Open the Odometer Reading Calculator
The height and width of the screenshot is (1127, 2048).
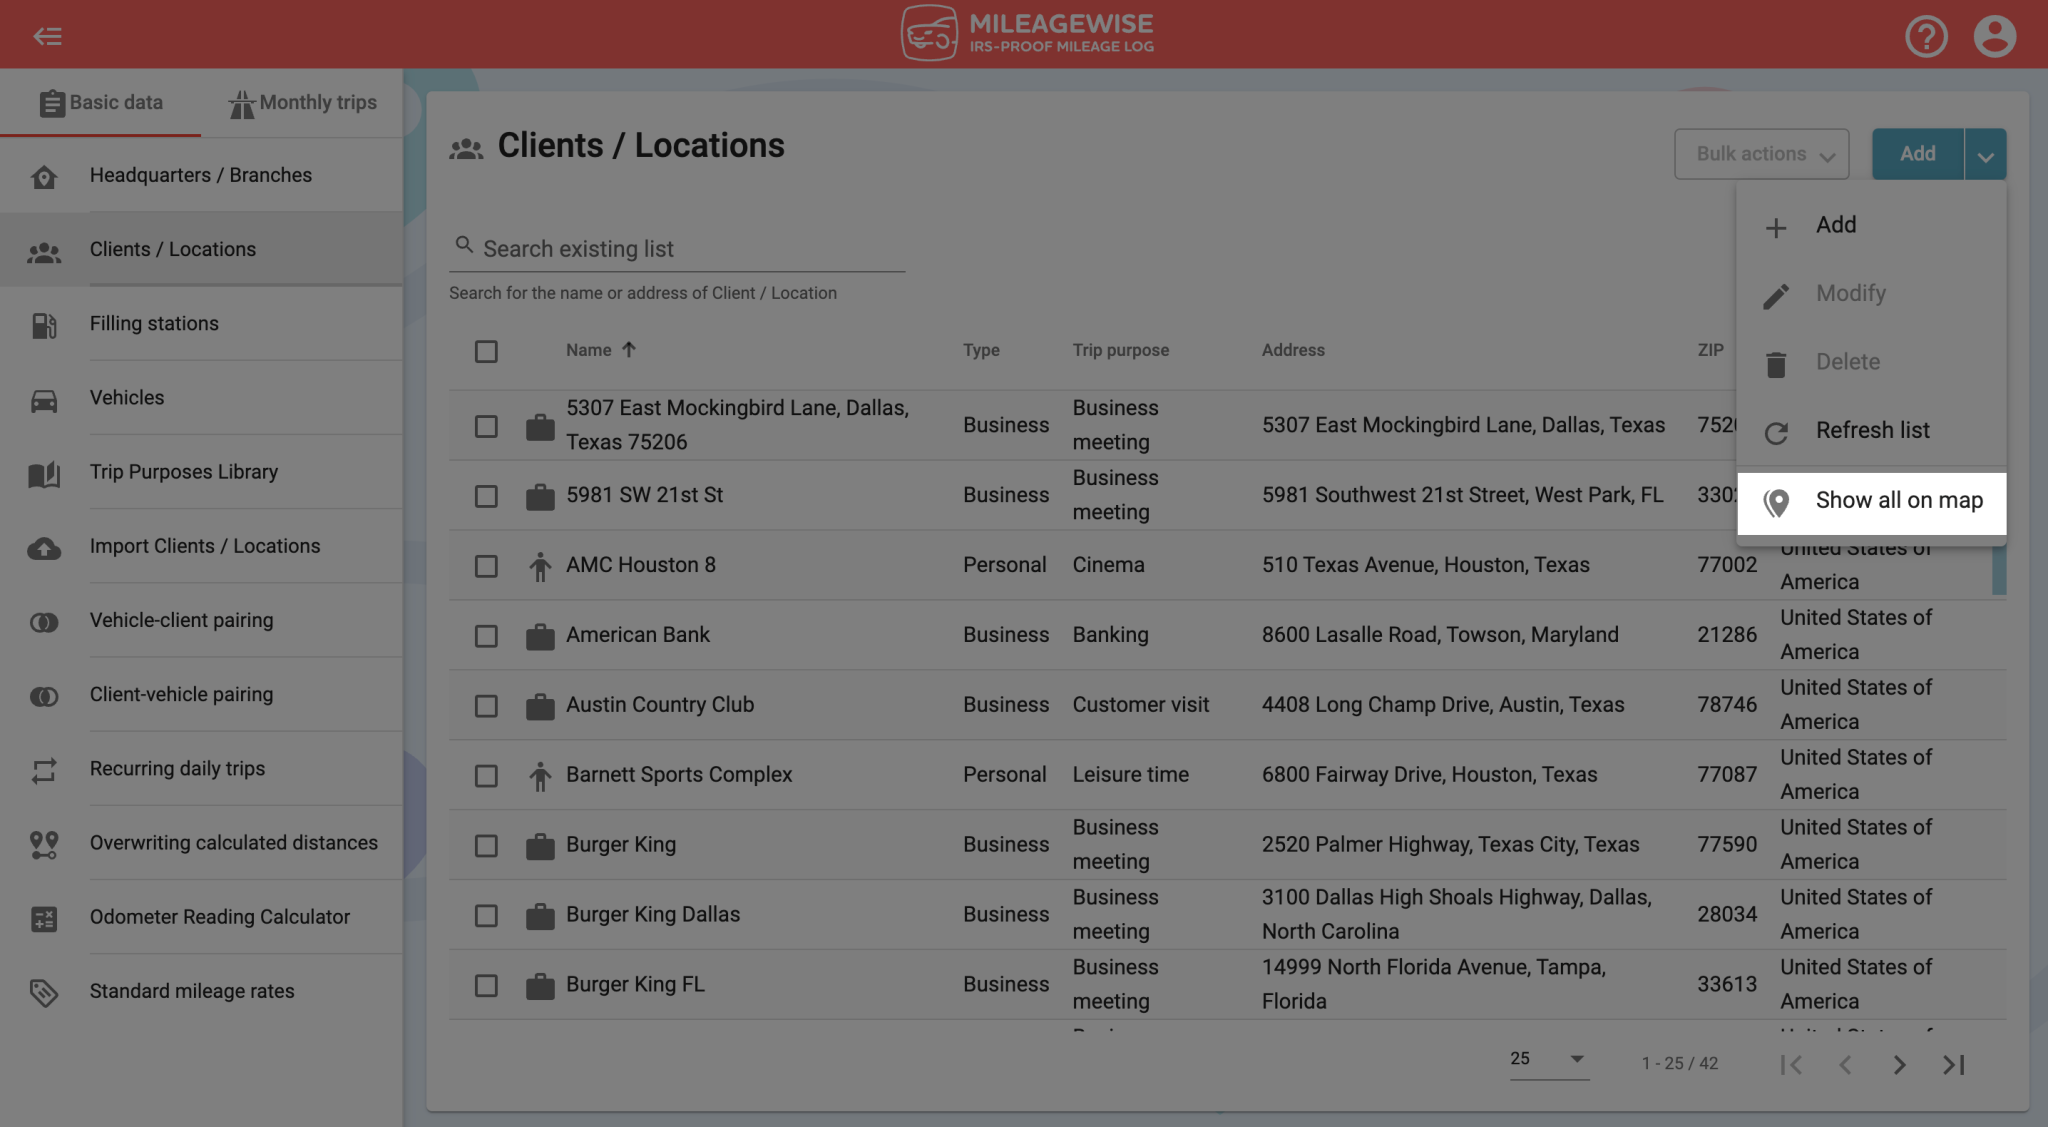click(x=219, y=916)
